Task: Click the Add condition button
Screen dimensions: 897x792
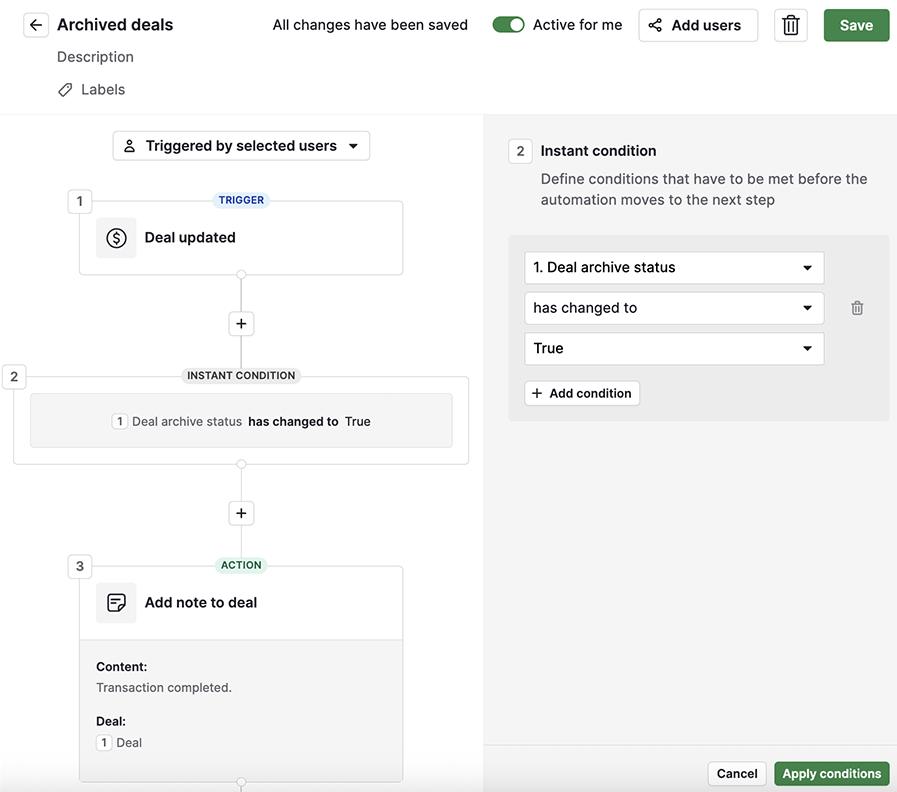Action: pyautogui.click(x=582, y=393)
